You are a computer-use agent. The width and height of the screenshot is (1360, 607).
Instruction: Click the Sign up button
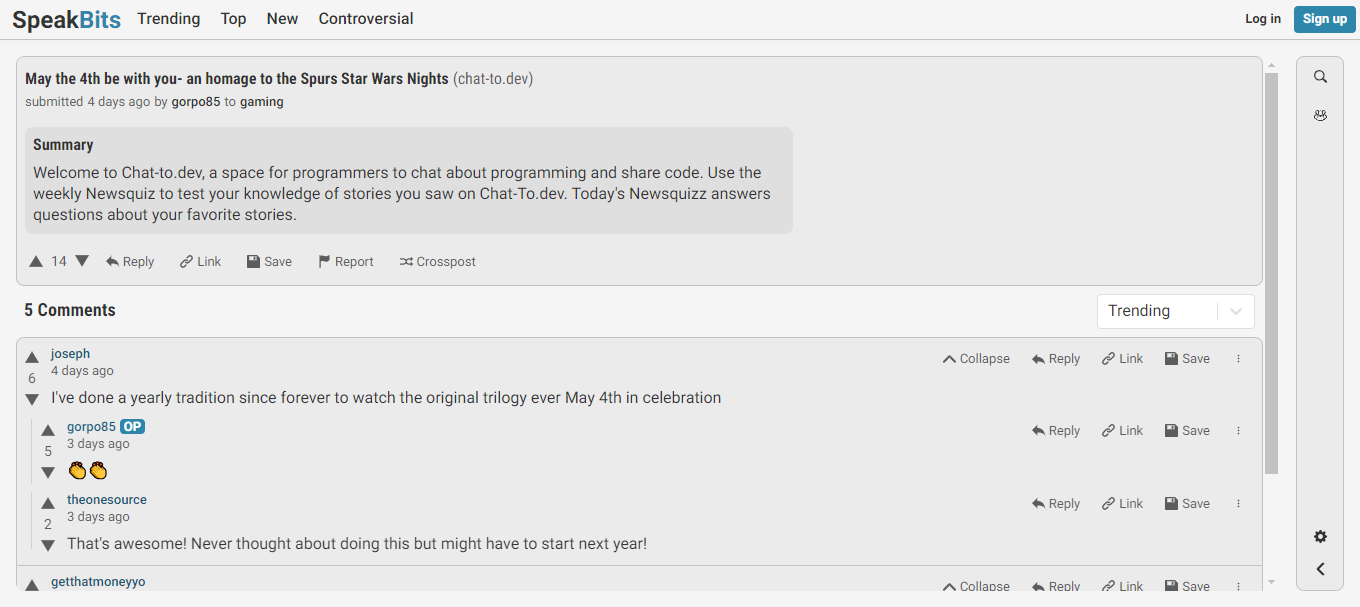1324,19
